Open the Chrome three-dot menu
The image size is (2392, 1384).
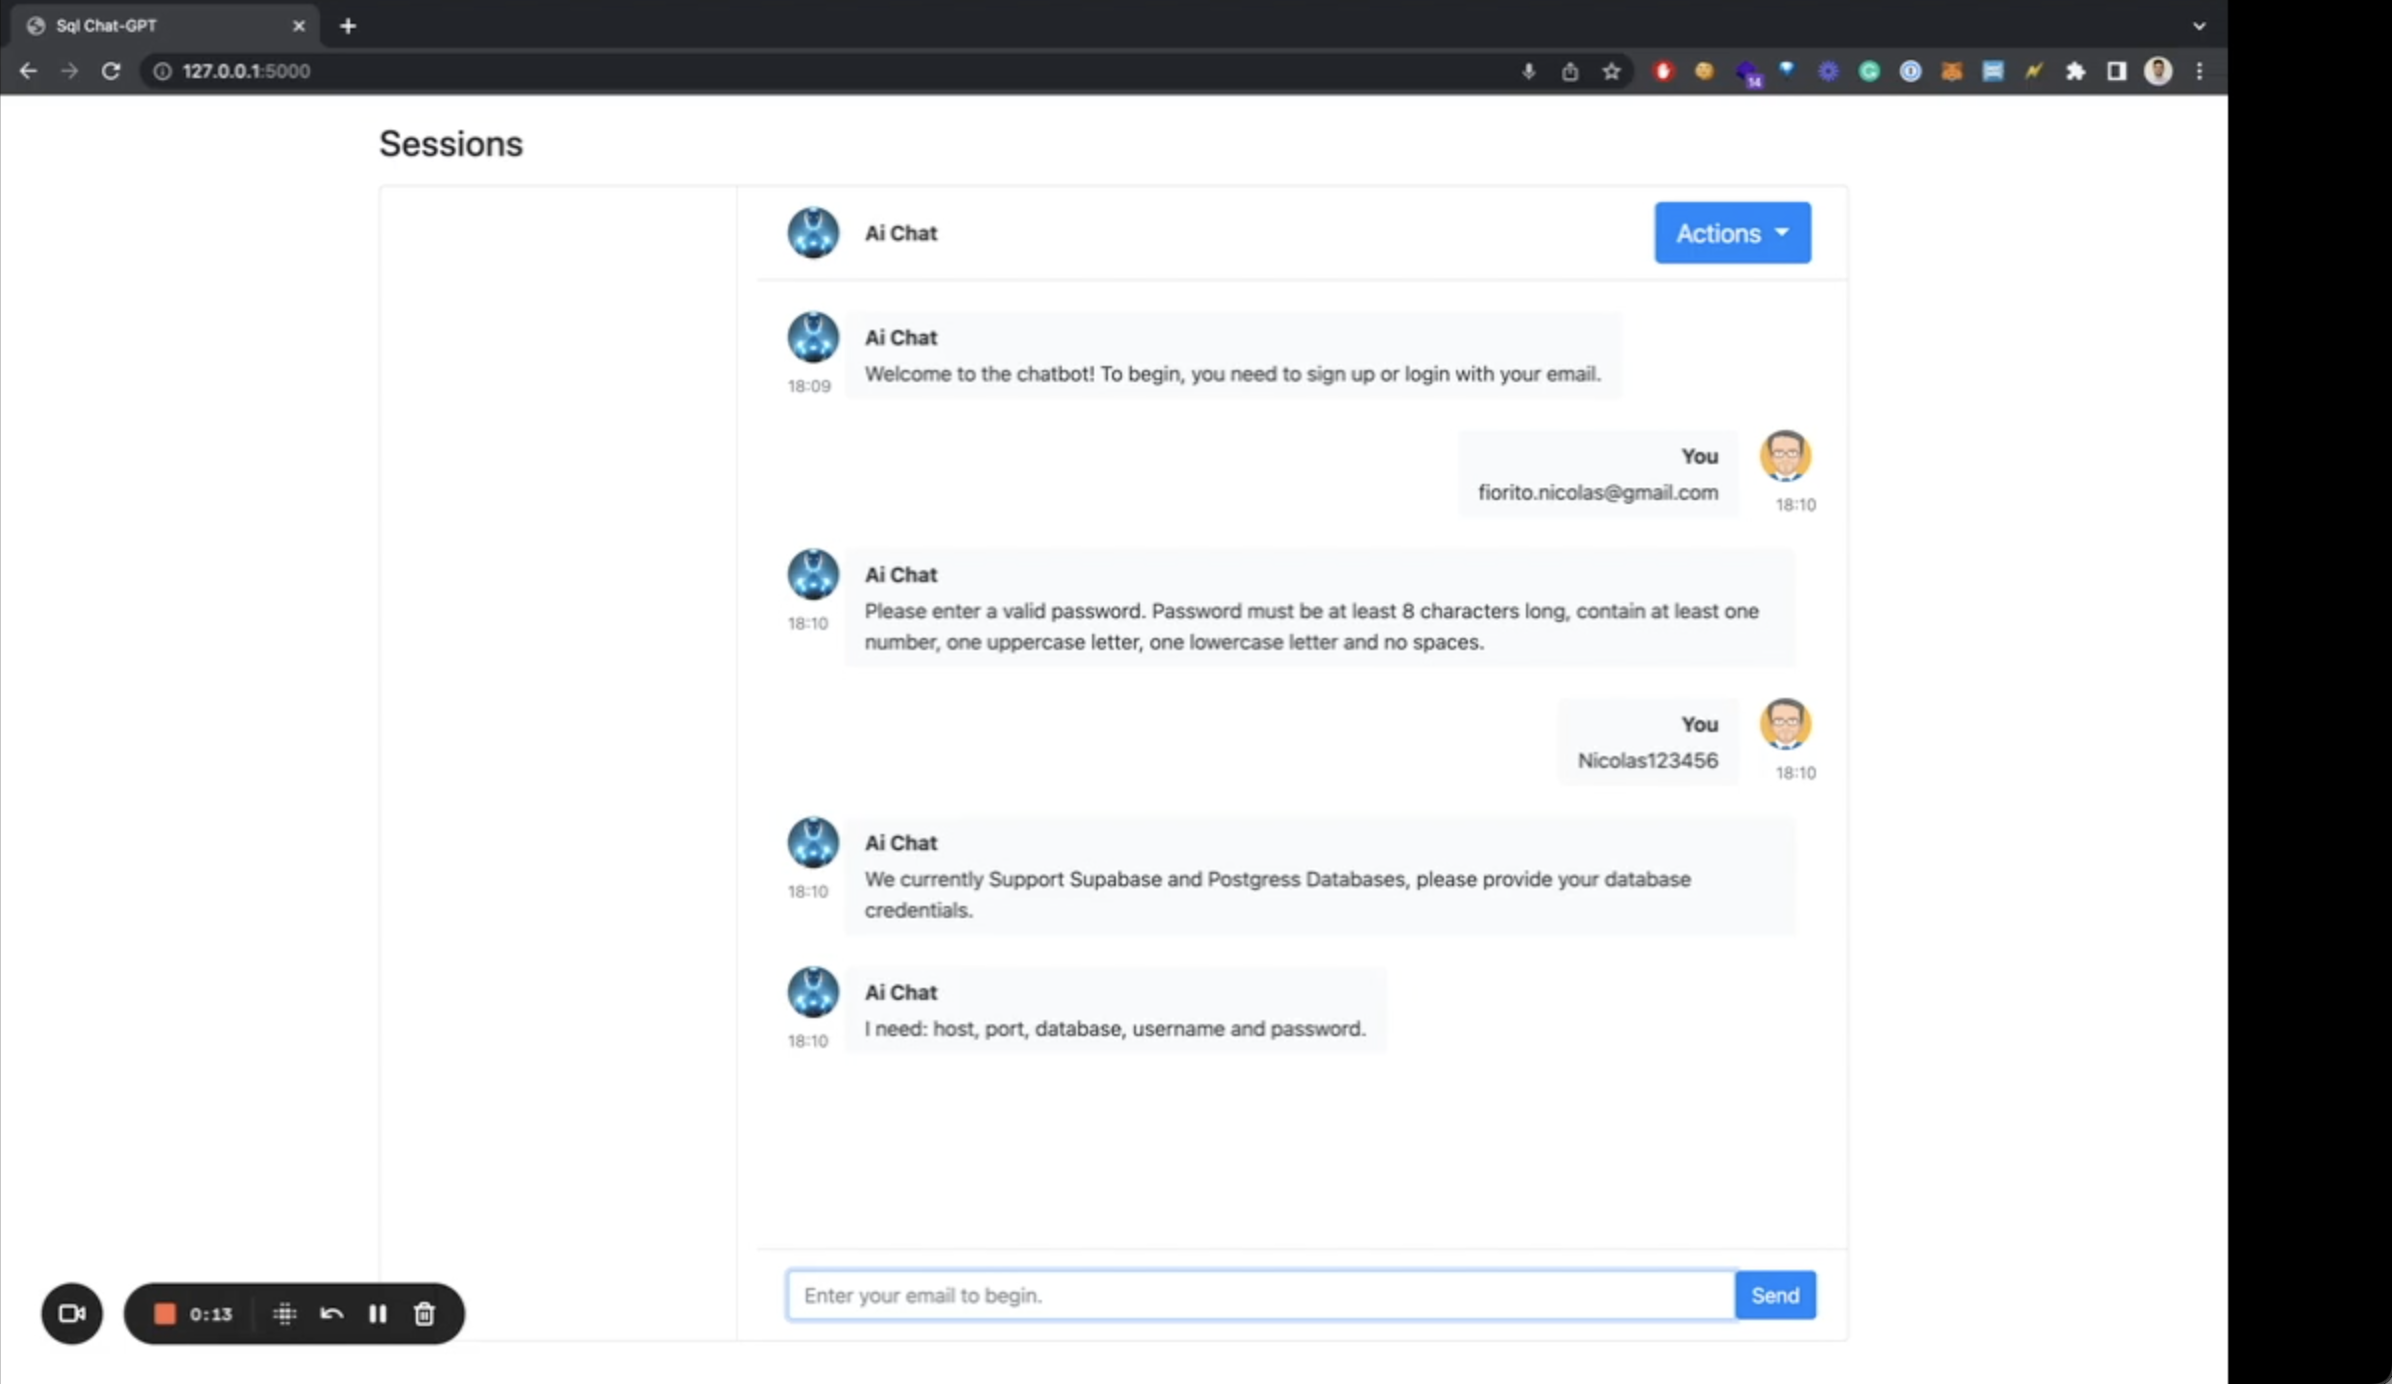click(2199, 71)
